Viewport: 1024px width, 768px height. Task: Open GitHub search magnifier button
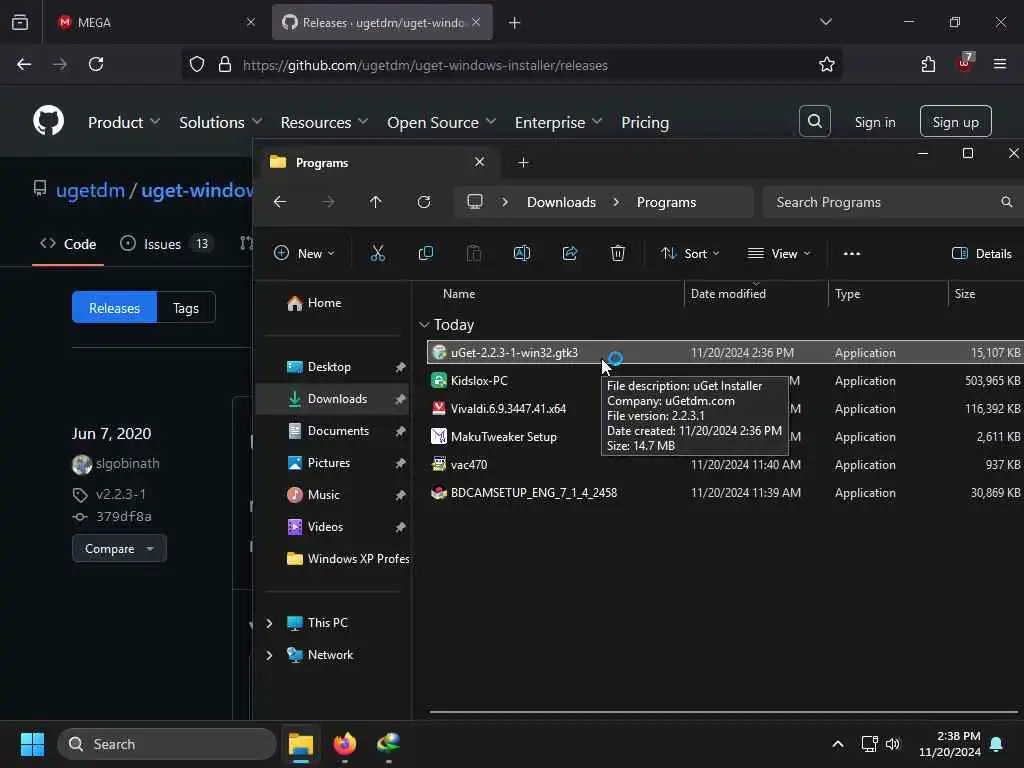pyautogui.click(x=814, y=121)
